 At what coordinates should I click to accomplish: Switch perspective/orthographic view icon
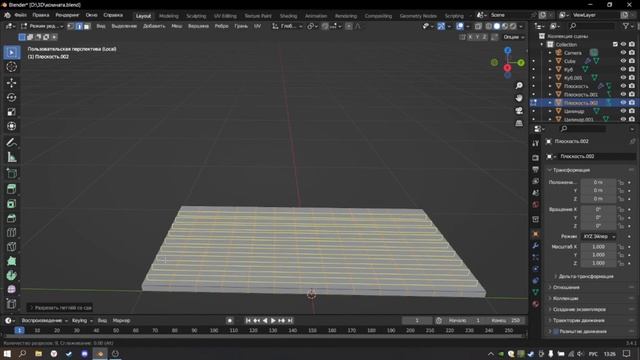519,123
